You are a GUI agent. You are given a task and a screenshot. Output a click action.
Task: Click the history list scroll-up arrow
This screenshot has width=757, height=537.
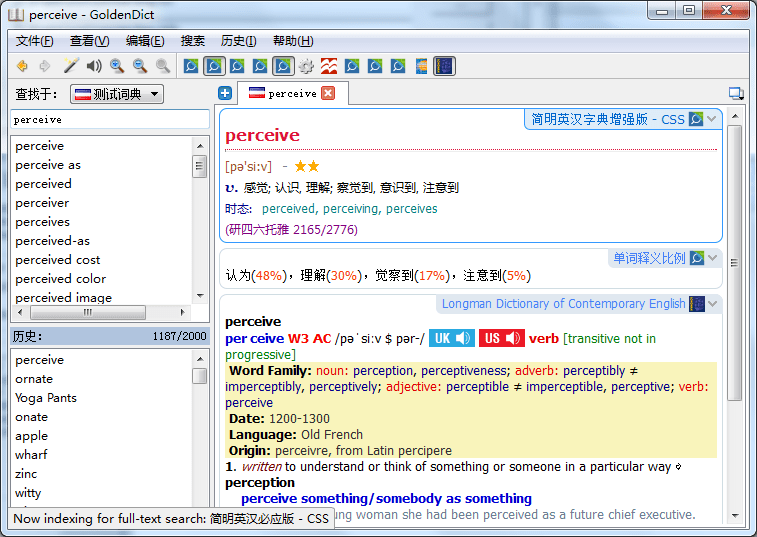(200, 359)
